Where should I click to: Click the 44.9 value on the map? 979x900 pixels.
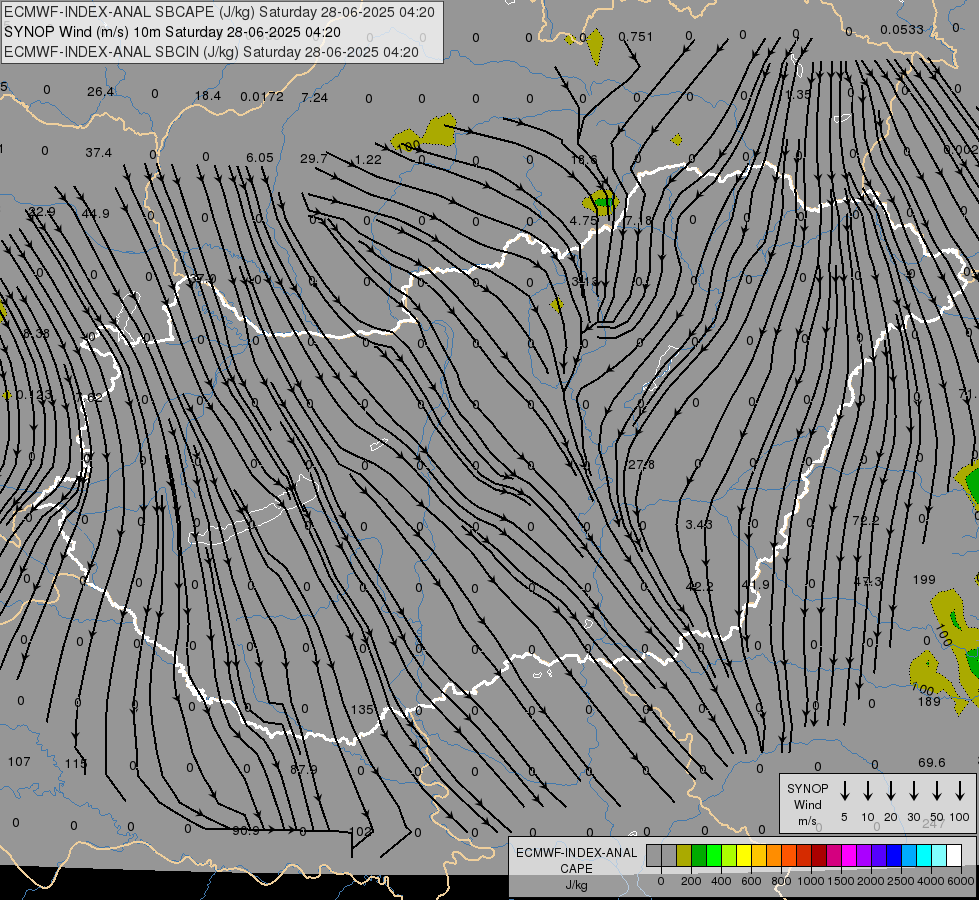(x=96, y=214)
